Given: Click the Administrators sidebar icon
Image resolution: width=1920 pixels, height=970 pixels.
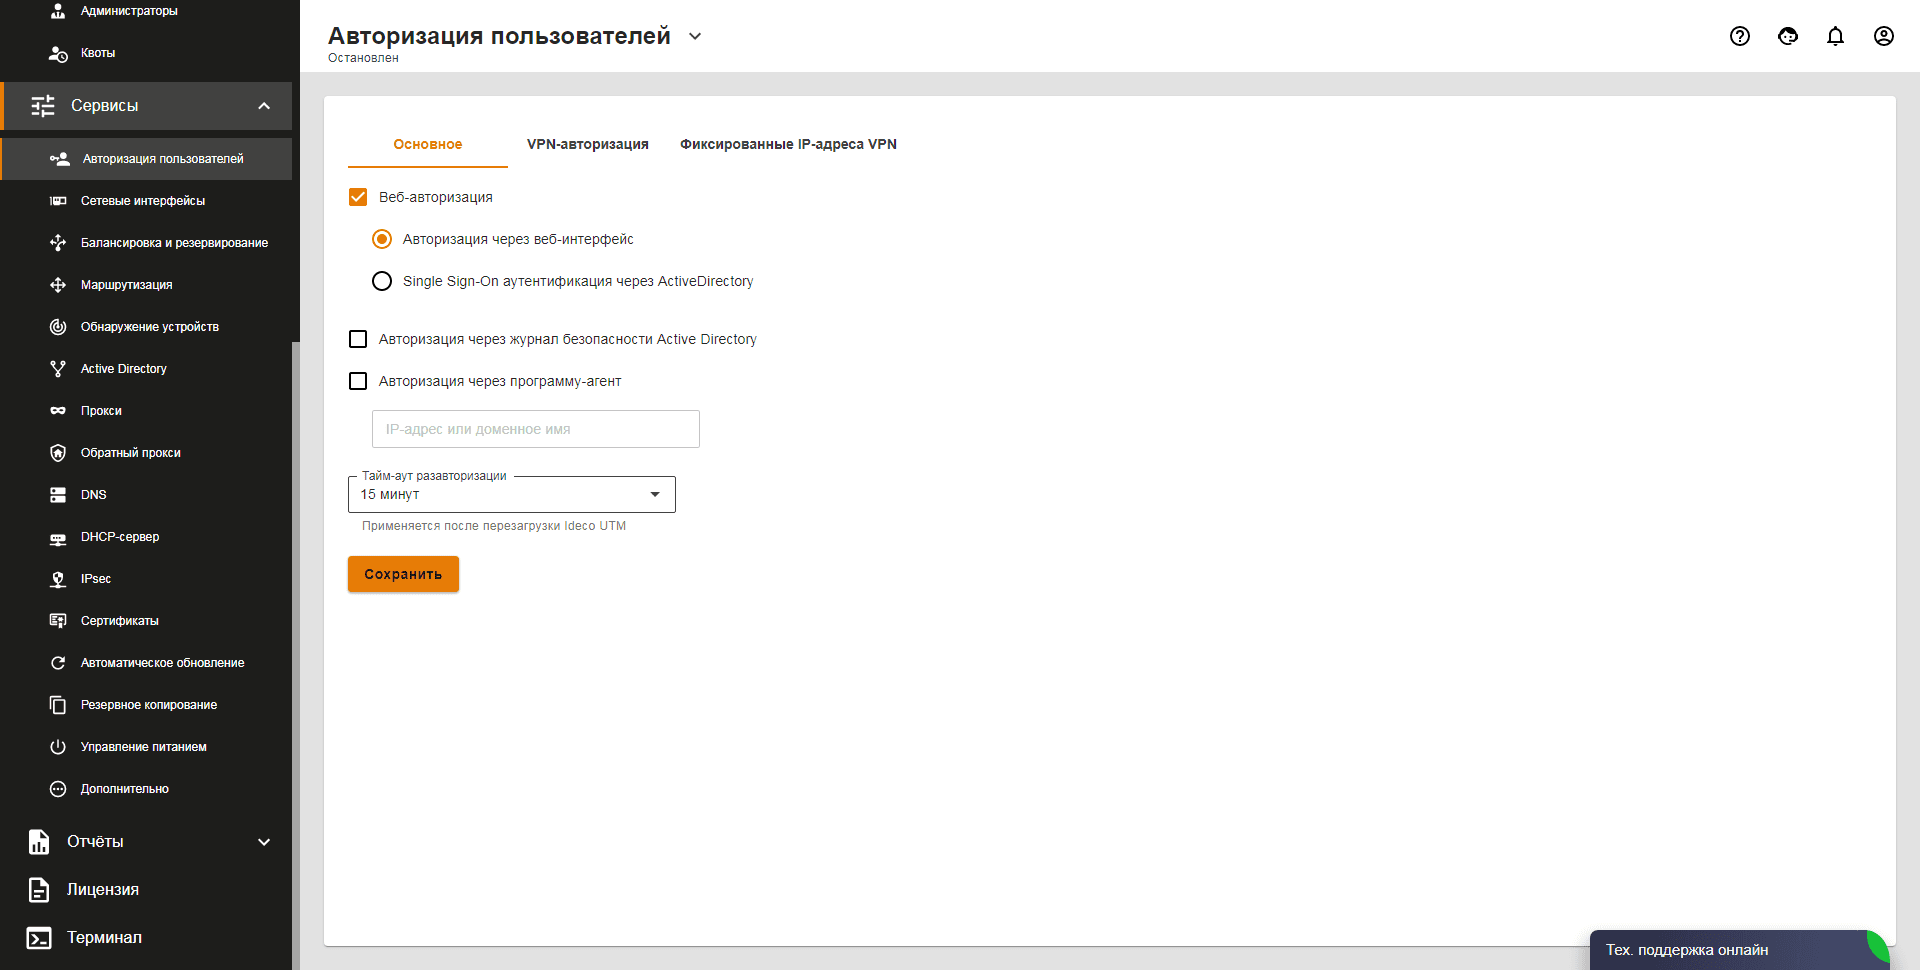Looking at the screenshot, I should pyautogui.click(x=58, y=11).
